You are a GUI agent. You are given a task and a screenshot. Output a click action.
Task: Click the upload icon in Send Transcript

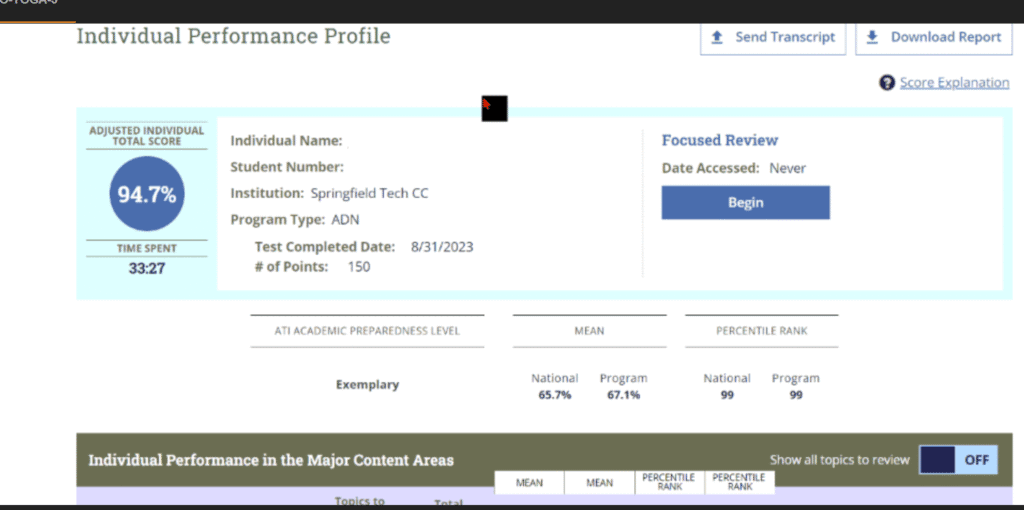[x=716, y=37]
